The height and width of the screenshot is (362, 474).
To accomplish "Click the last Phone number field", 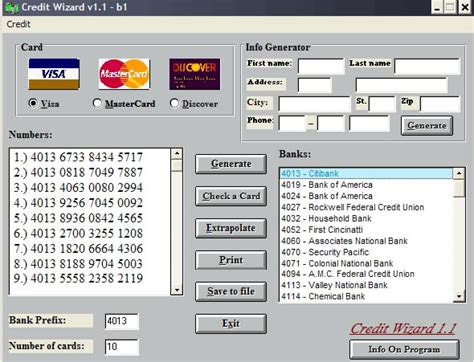I will tap(369, 123).
